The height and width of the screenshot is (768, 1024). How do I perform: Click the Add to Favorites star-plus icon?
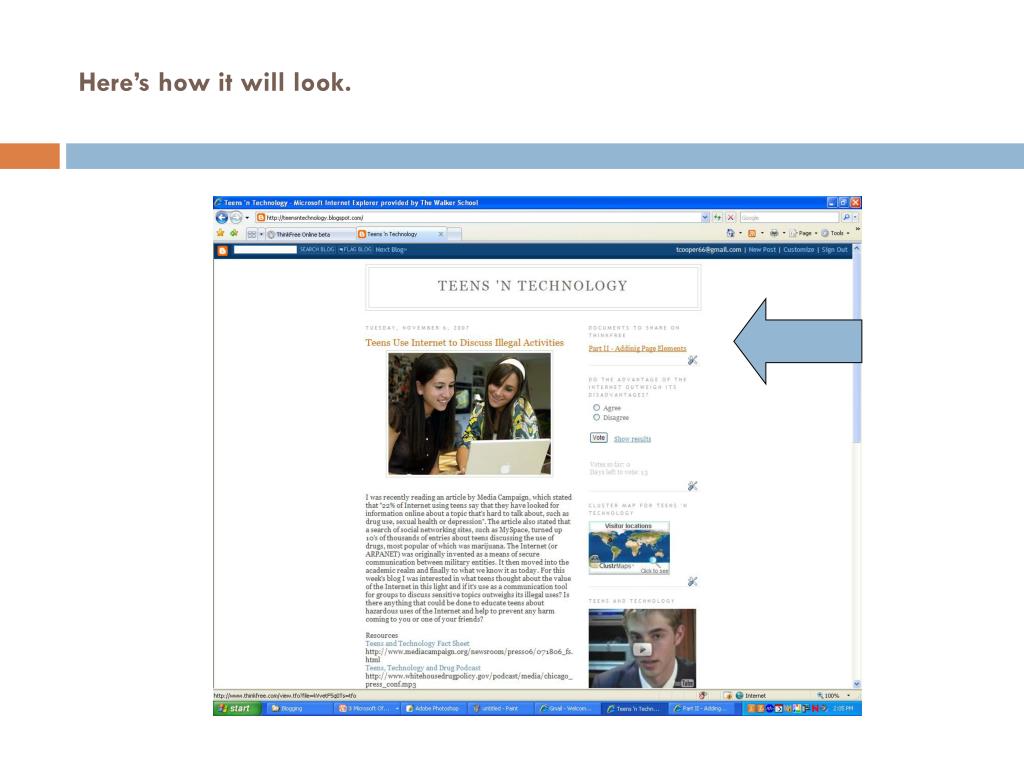(x=234, y=233)
